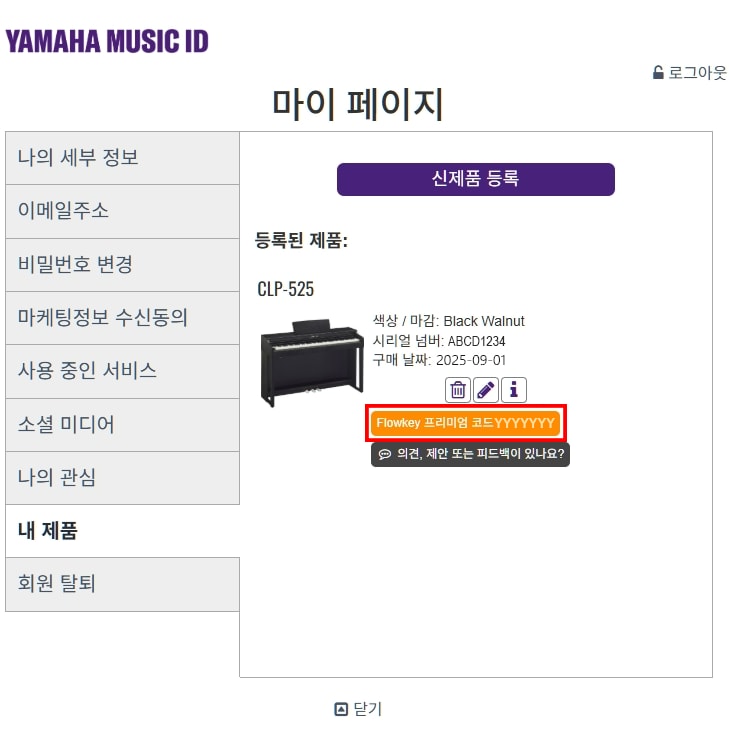Open the 나의 관심 menu item
Image resolution: width=729 pixels, height=729 pixels.
click(122, 478)
